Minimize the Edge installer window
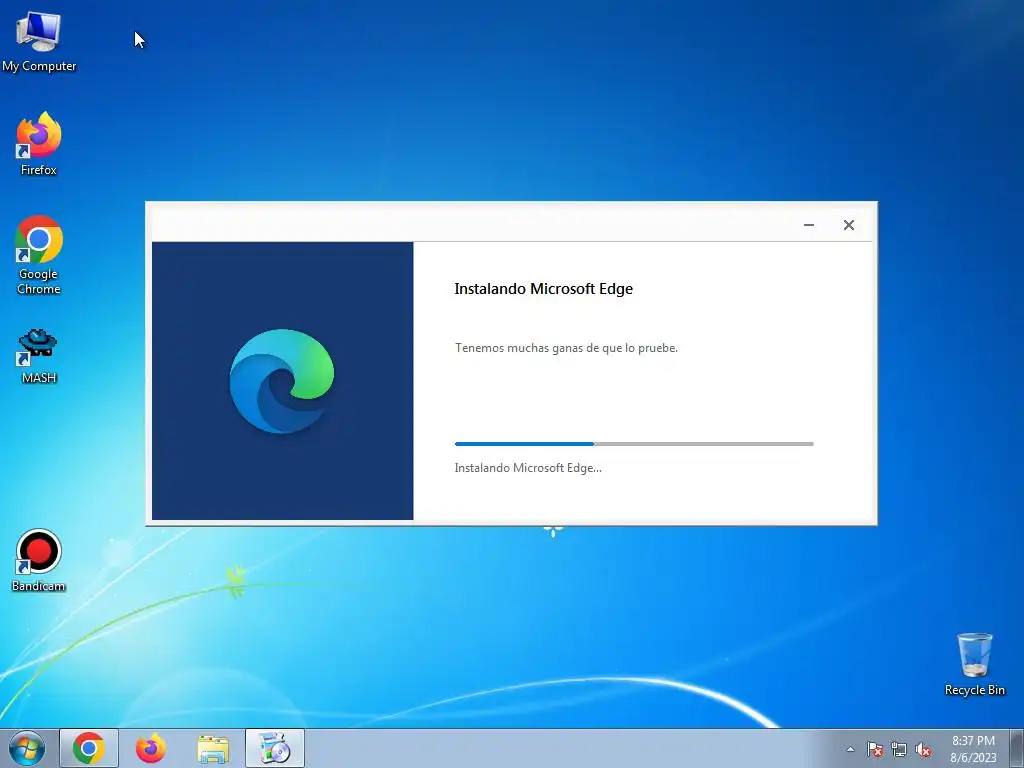1024x768 pixels. [808, 225]
